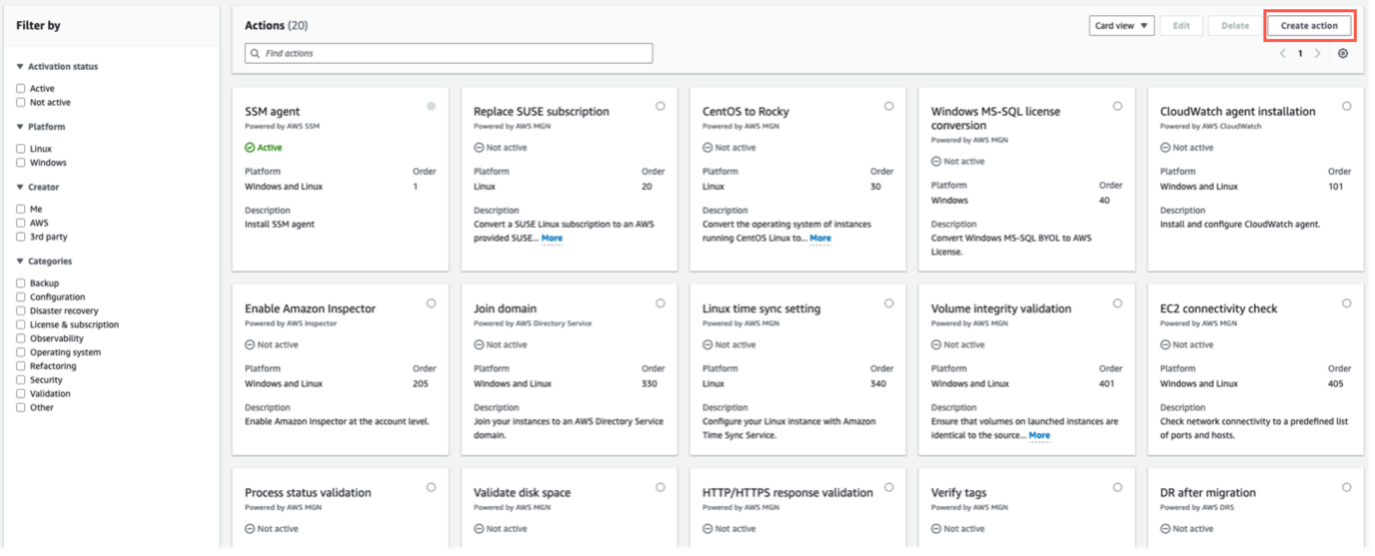Click the Join domain card title

[505, 309]
